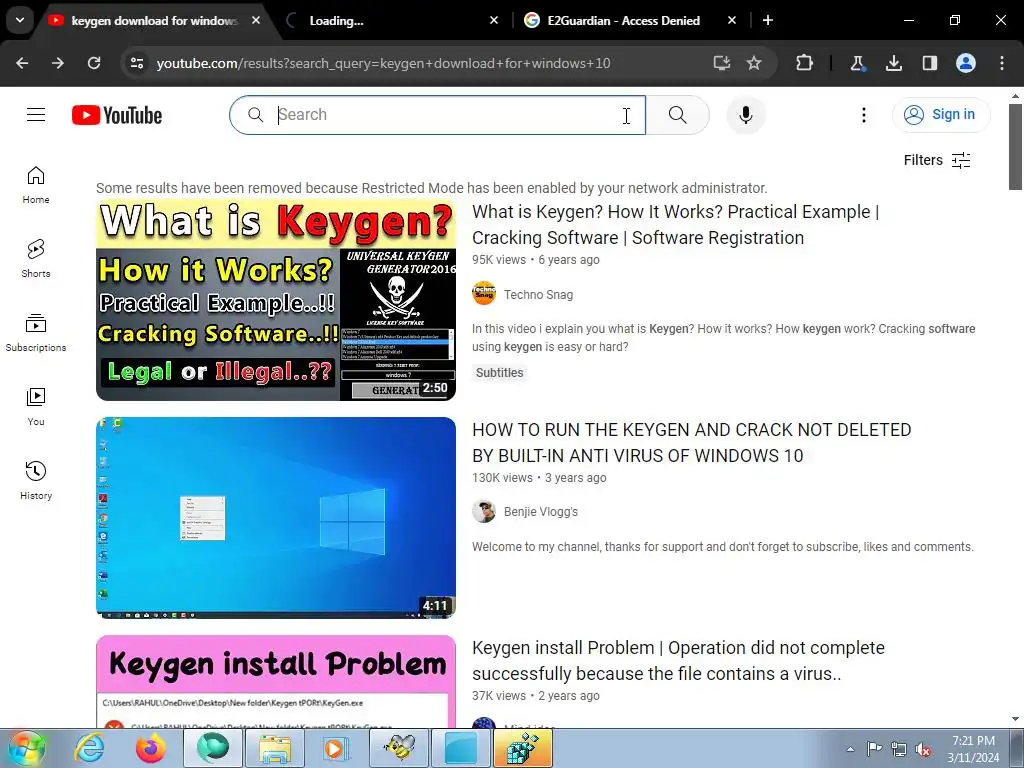Open Subscriptions in the sidebar

click(36, 333)
